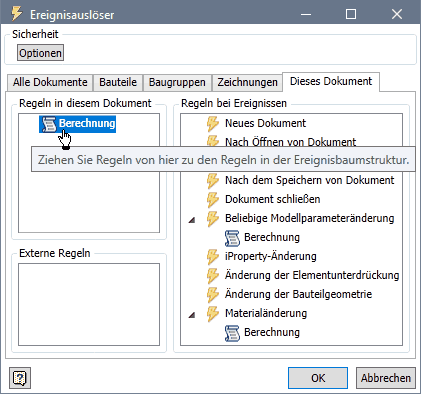This screenshot has height=394, width=421.
Task: Switch to the Bauteile tab
Action: 118,82
